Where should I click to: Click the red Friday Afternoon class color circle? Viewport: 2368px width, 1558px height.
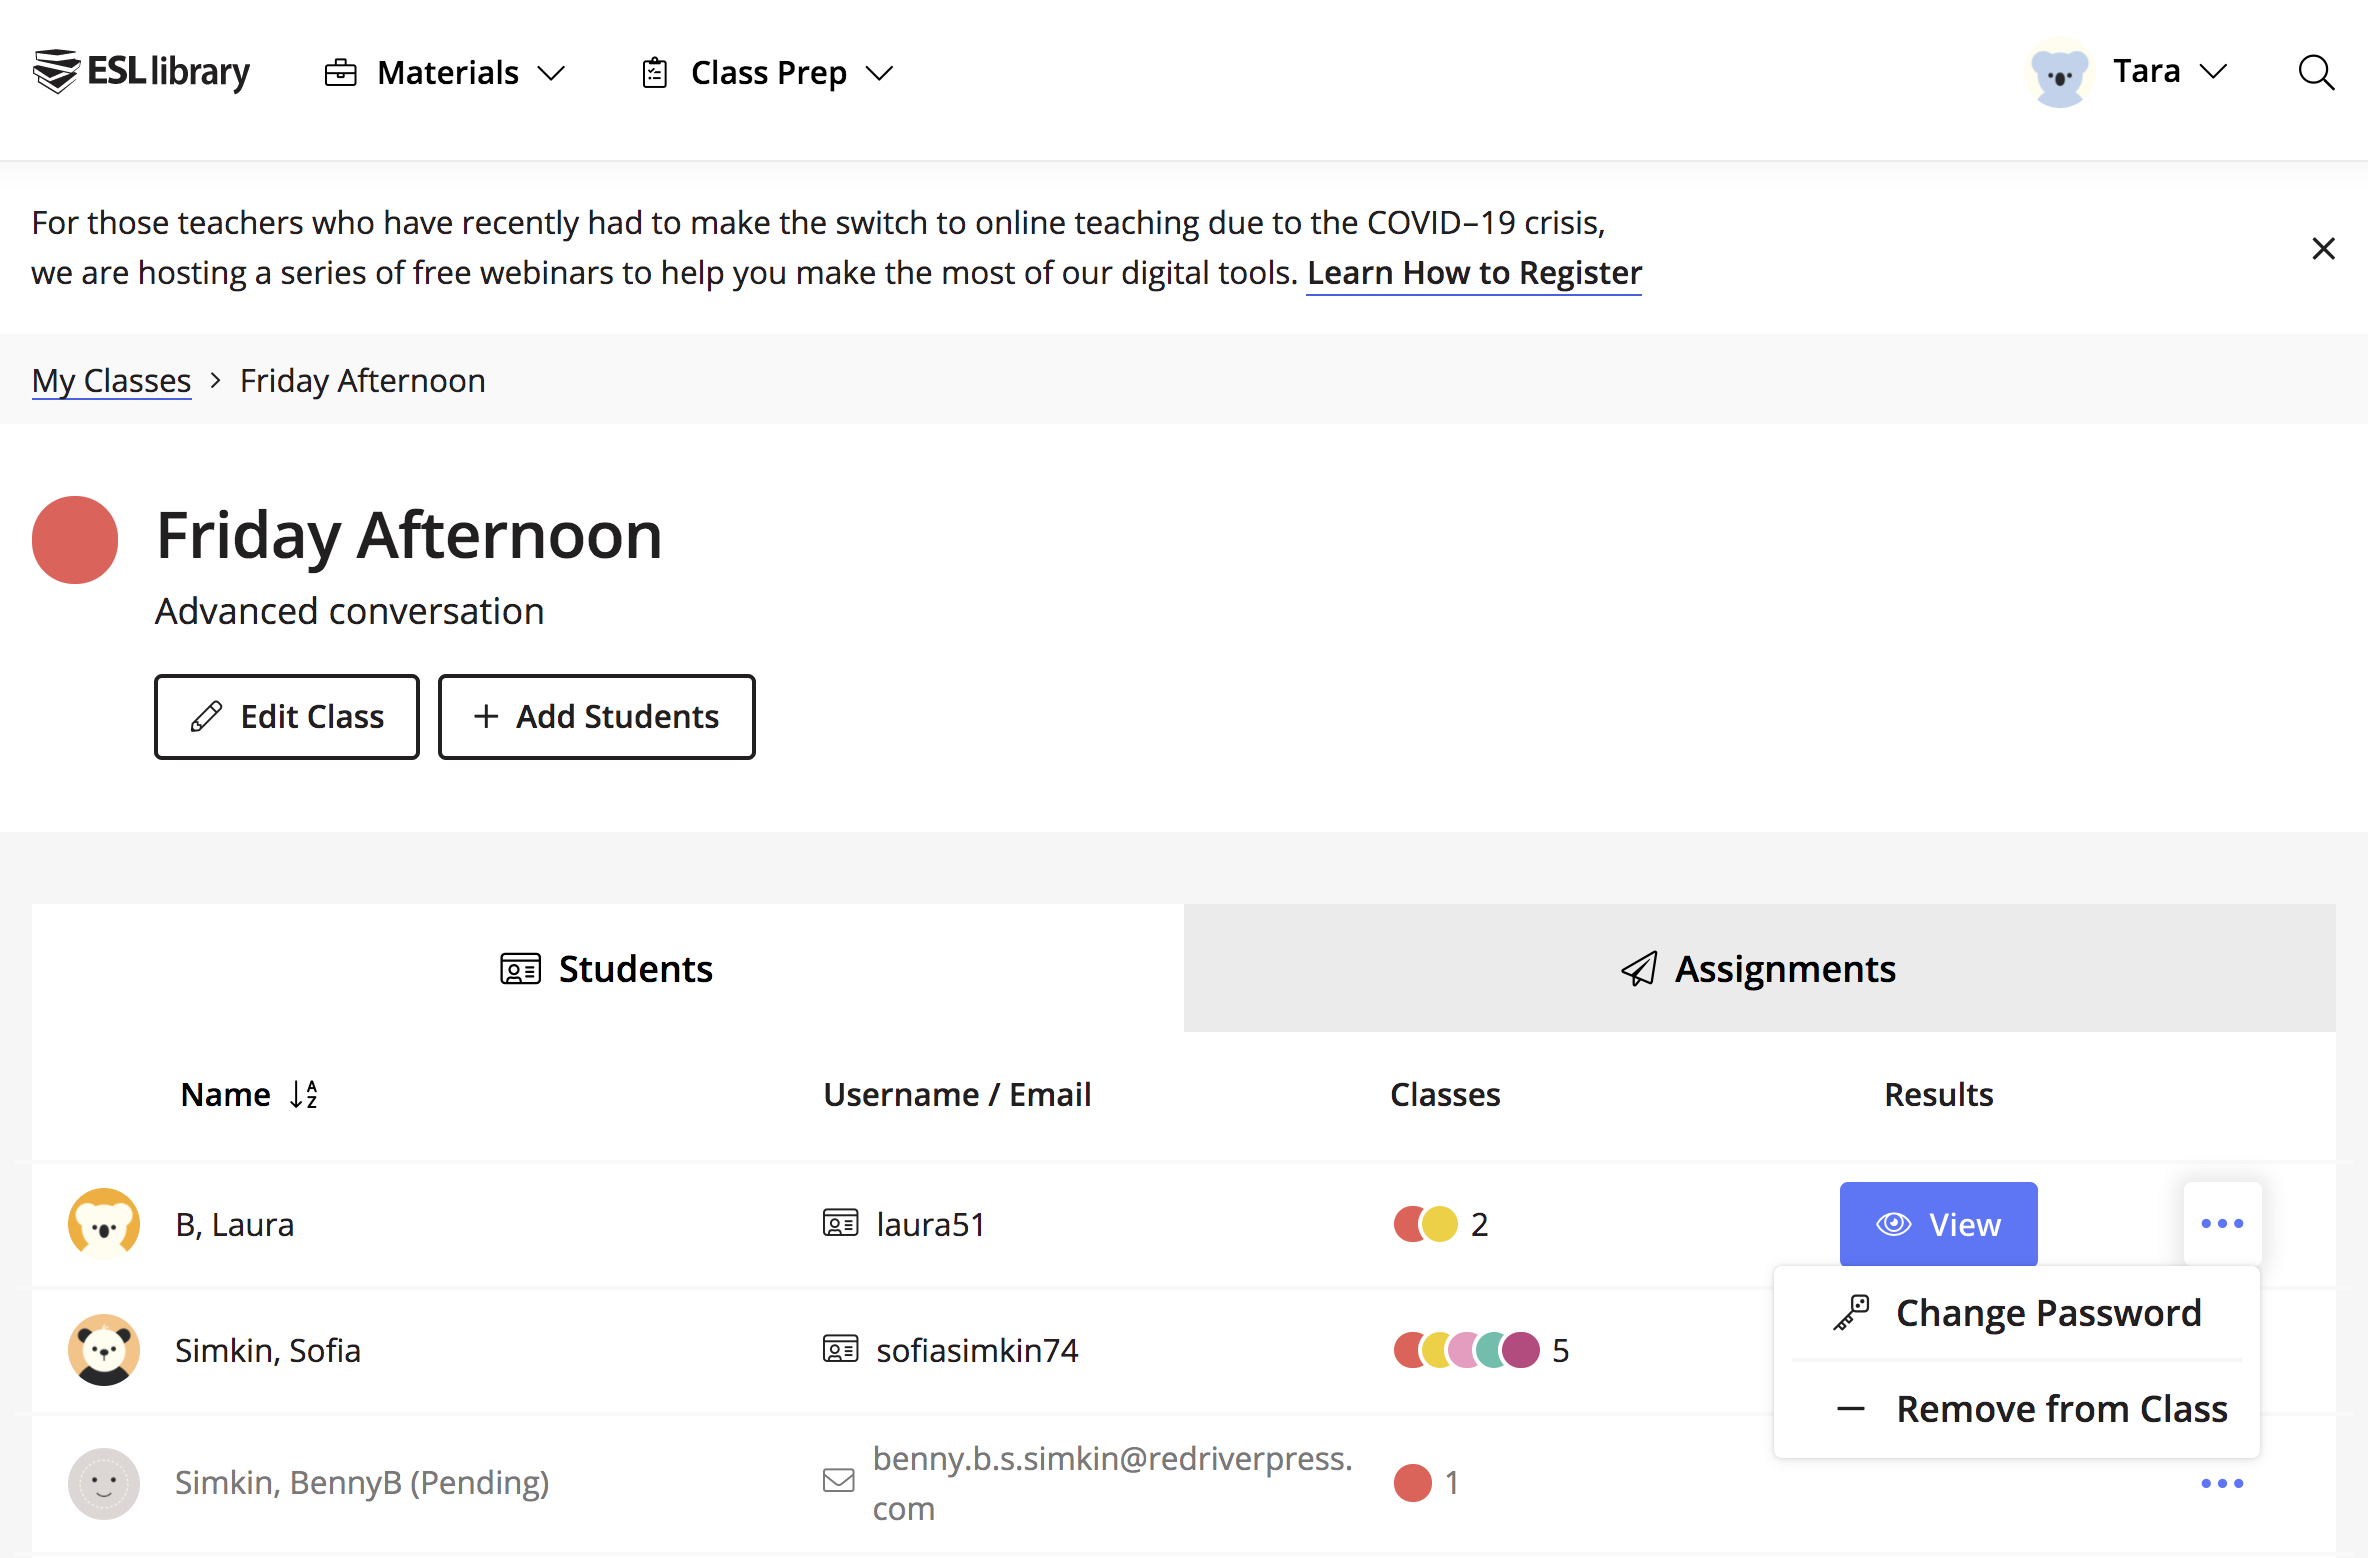click(75, 540)
